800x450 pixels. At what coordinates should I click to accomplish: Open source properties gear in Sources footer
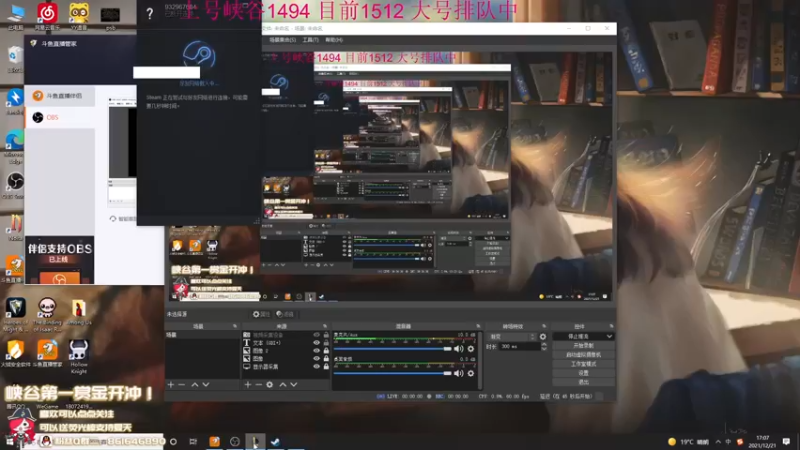(270, 385)
